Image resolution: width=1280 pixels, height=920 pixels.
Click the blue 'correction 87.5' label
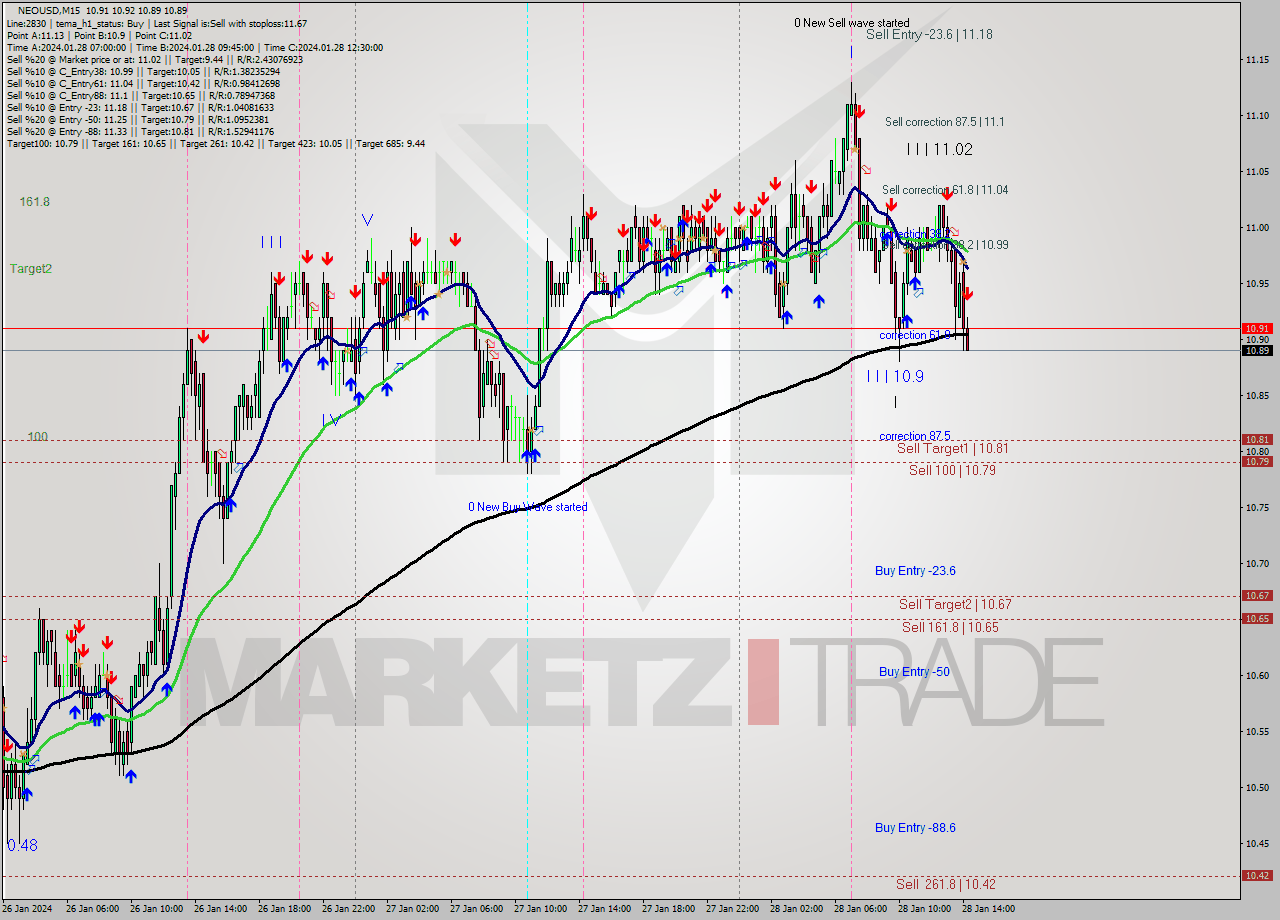coord(915,436)
